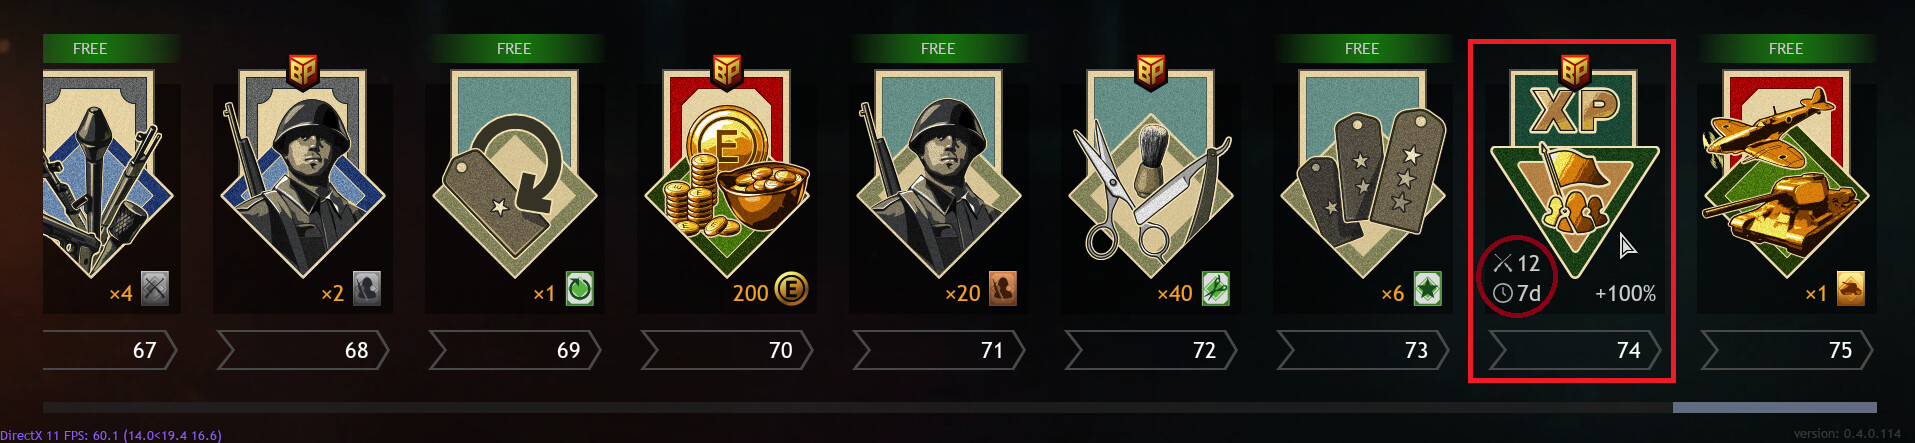Click the orange soldier icon next to x20

tap(1003, 289)
